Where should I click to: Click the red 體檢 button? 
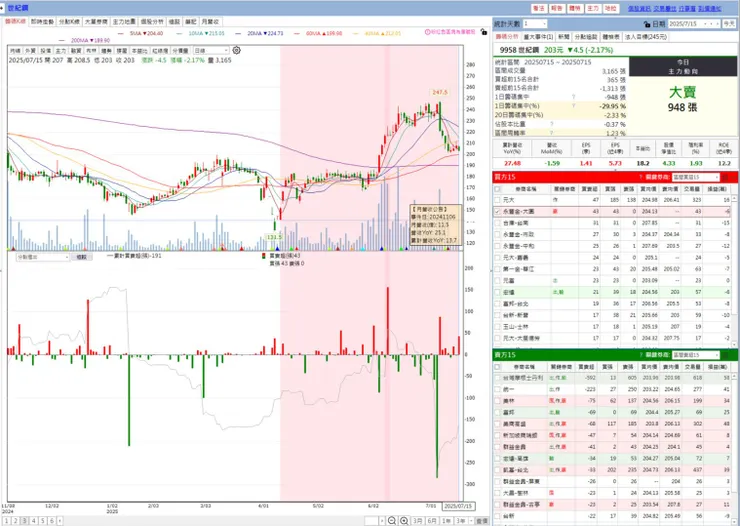574,8
